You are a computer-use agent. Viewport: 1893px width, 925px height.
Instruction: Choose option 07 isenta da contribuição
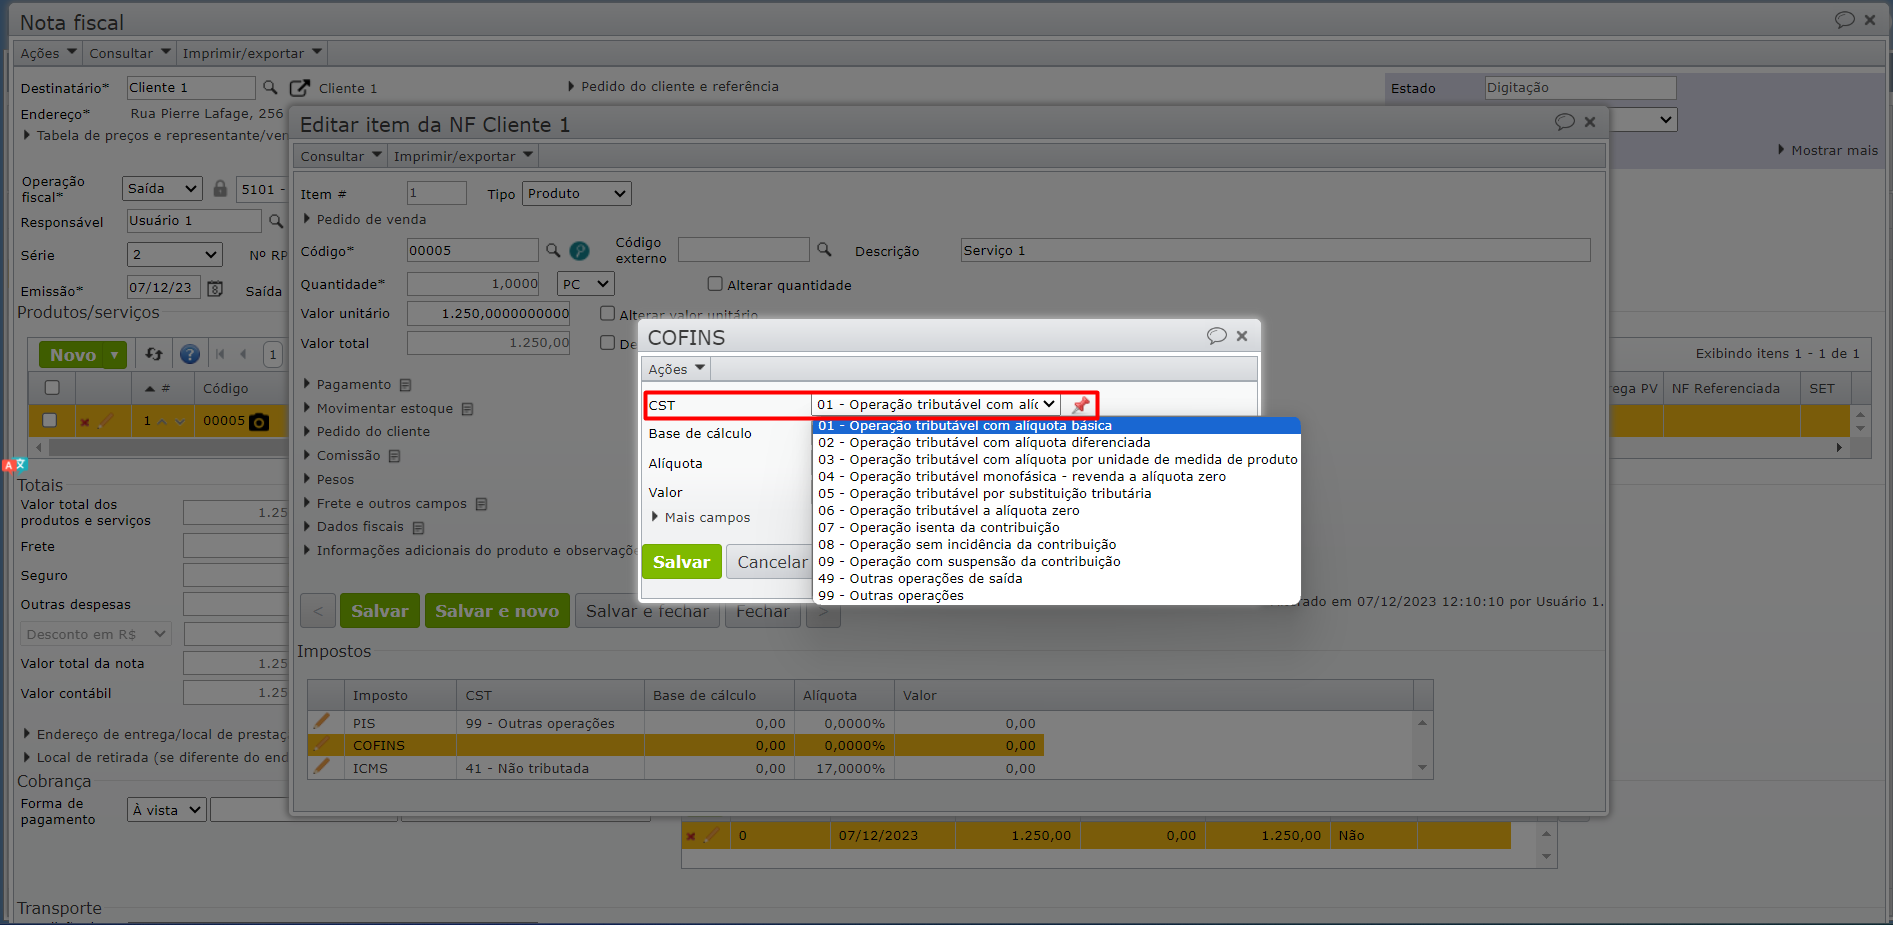coord(1056,528)
